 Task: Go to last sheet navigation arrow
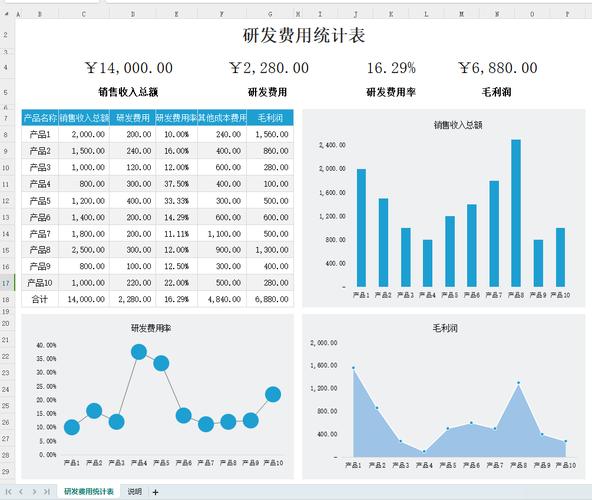(47, 491)
